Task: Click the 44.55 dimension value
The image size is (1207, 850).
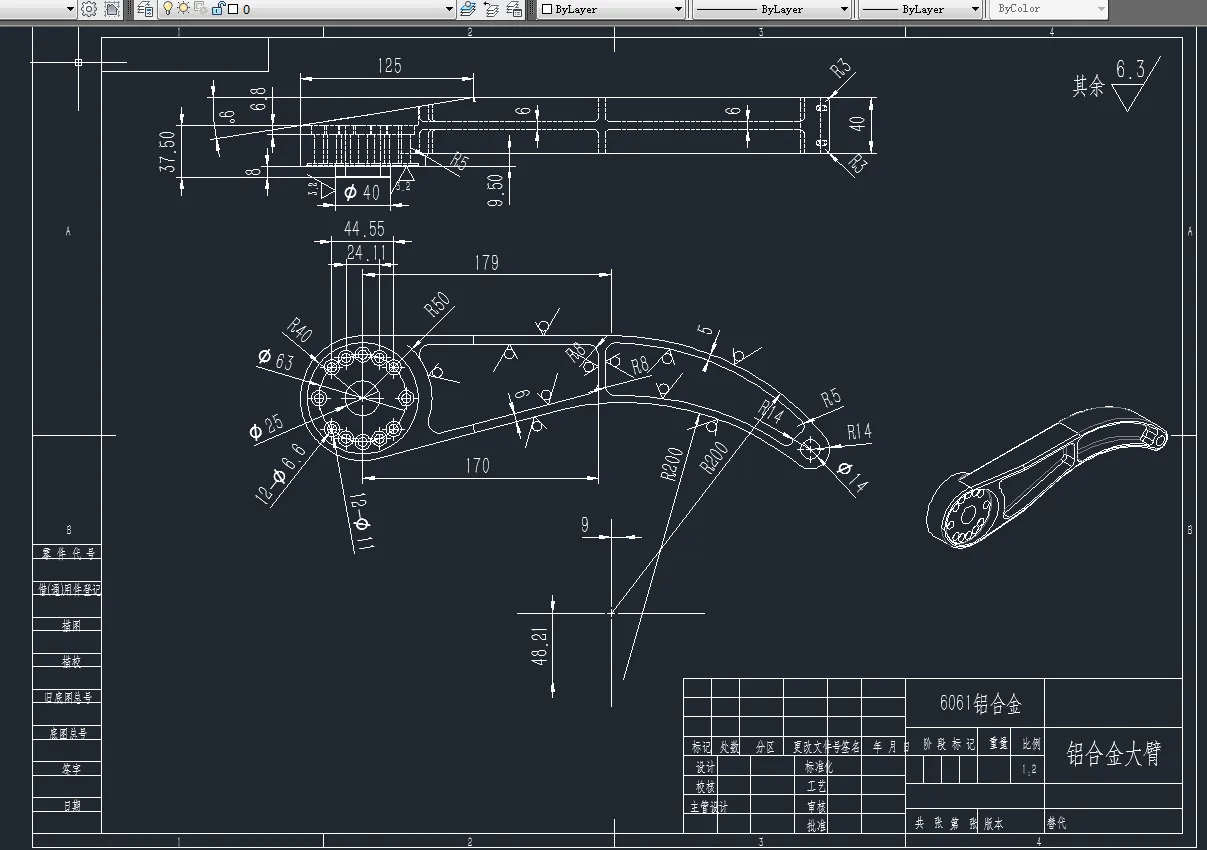Action: tap(364, 229)
